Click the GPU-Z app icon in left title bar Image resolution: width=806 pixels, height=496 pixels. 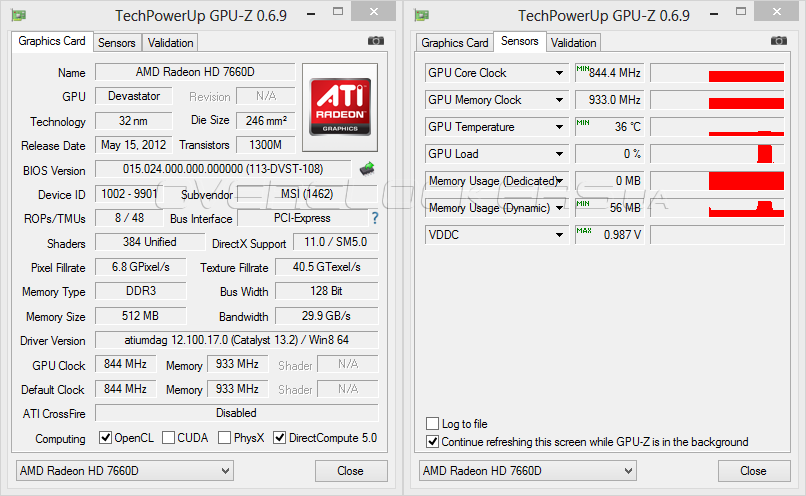tap(19, 15)
